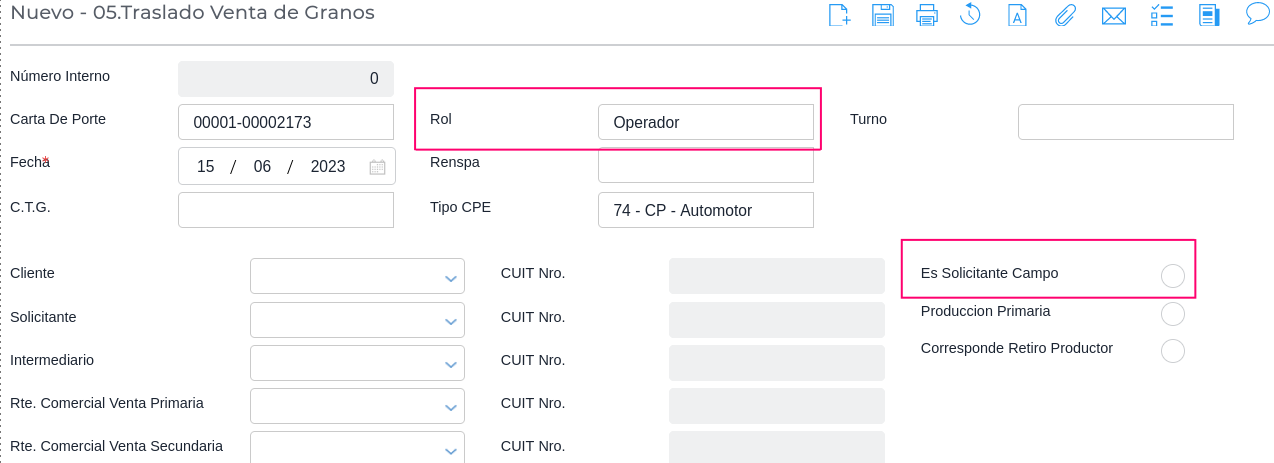The width and height of the screenshot is (1274, 463).
Task: Open the calendar picker in Fecha field
Action: tap(377, 167)
